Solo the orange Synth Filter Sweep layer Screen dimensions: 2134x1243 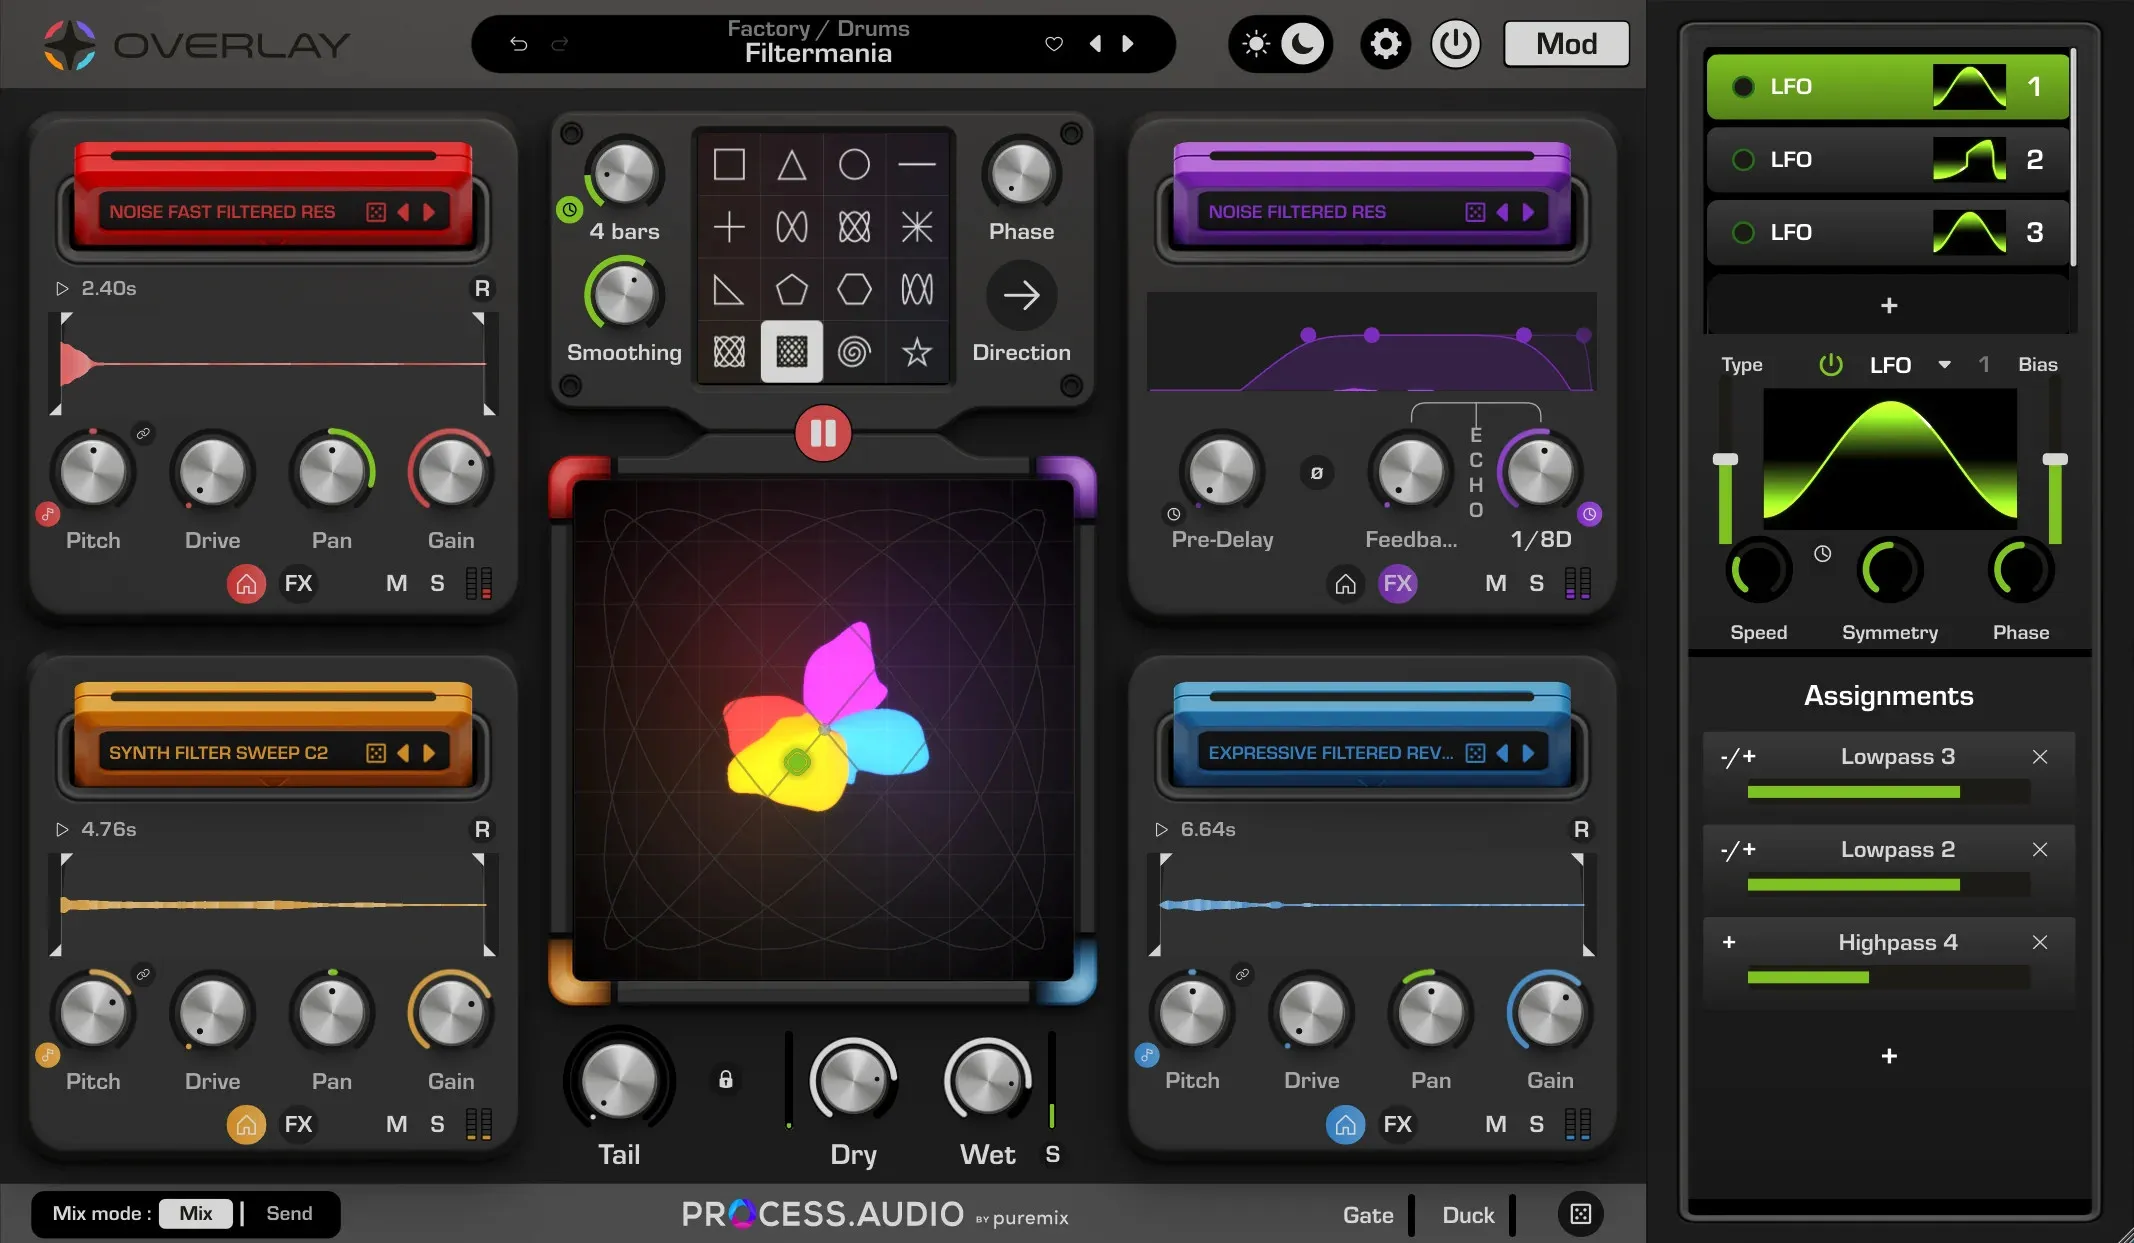[437, 1125]
